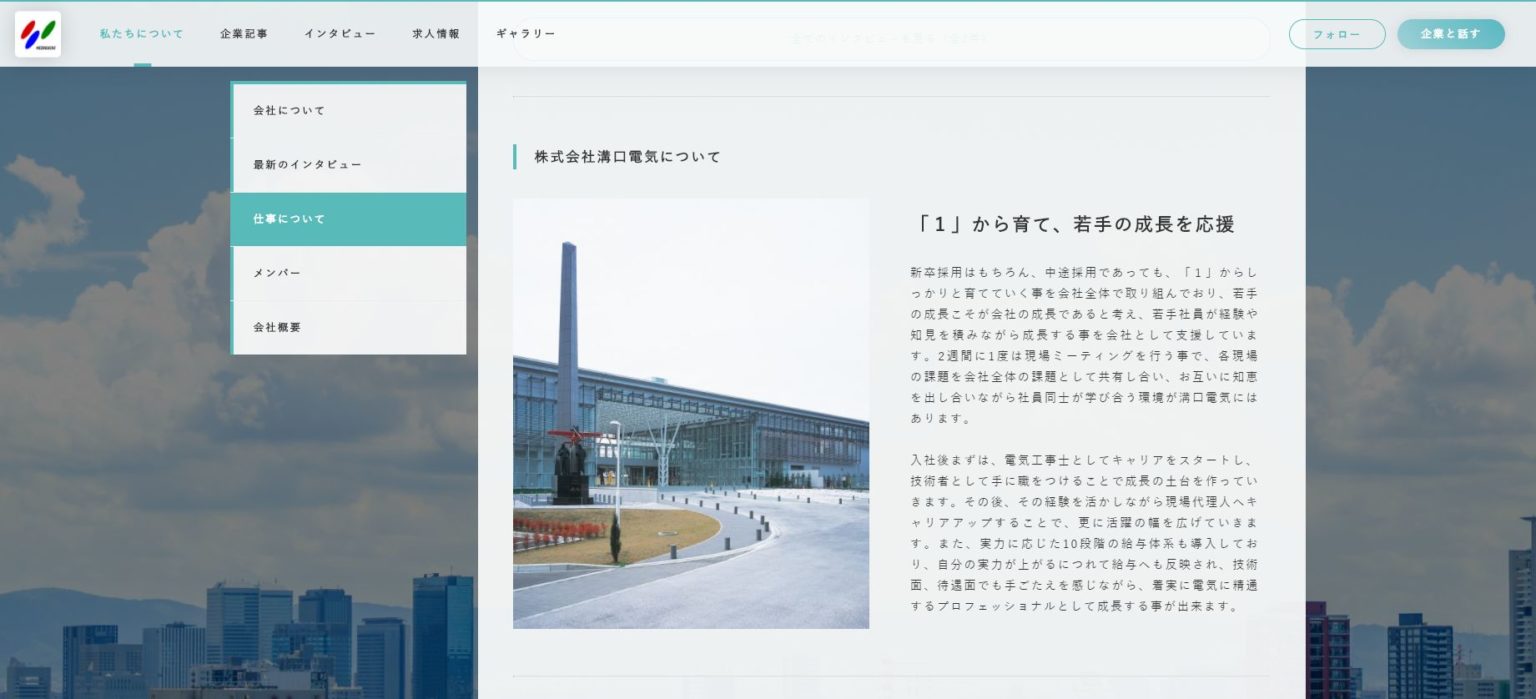The image size is (1536, 699).
Task: Go to the 企業記事 tab
Action: (x=244, y=34)
